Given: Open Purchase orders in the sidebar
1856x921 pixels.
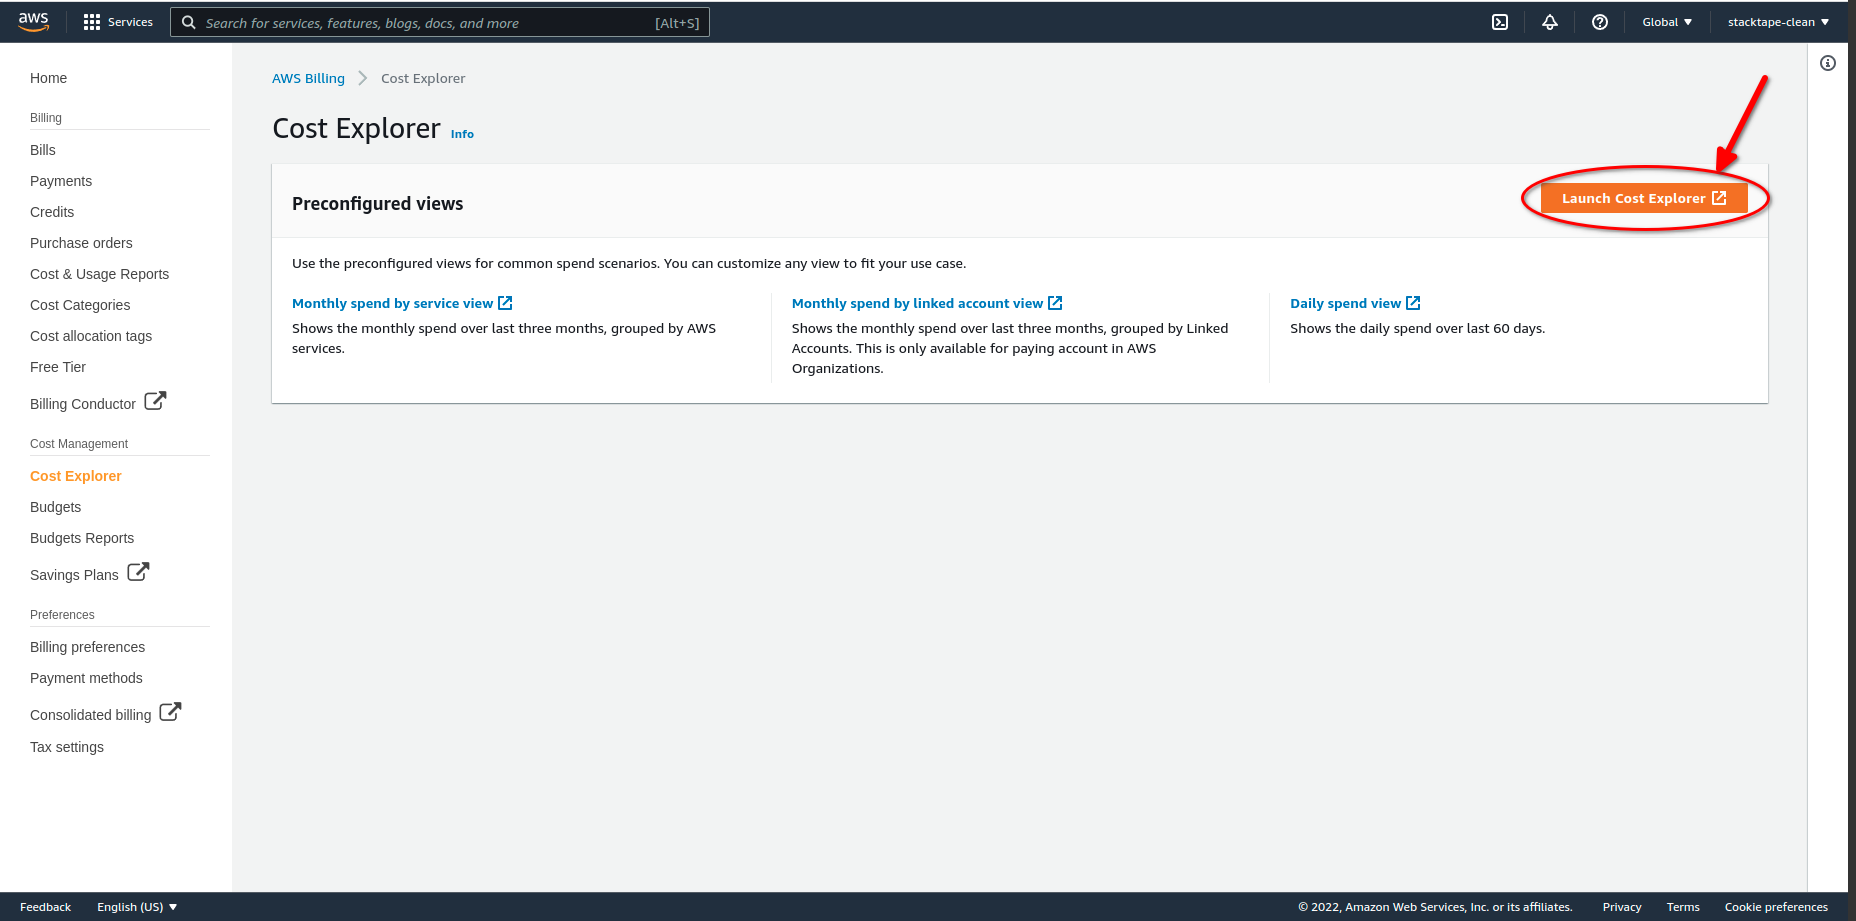Looking at the screenshot, I should click(x=81, y=243).
